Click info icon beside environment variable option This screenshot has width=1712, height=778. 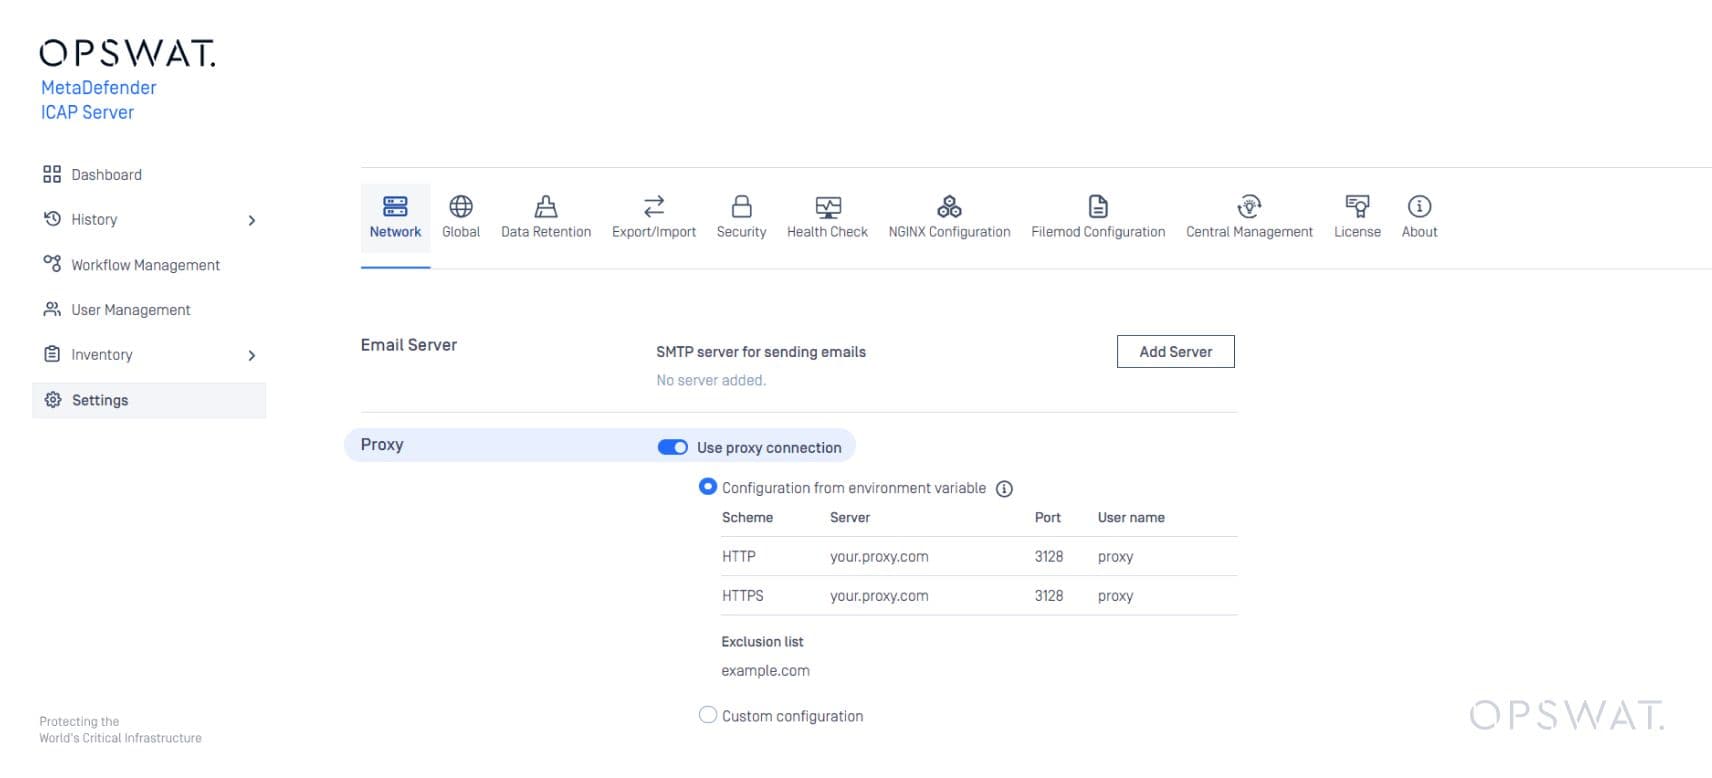click(1004, 489)
